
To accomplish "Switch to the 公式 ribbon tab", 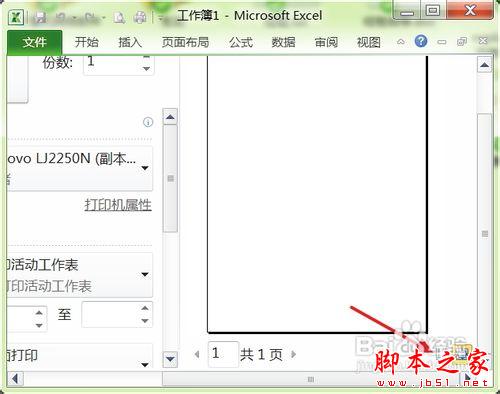I will (241, 42).
